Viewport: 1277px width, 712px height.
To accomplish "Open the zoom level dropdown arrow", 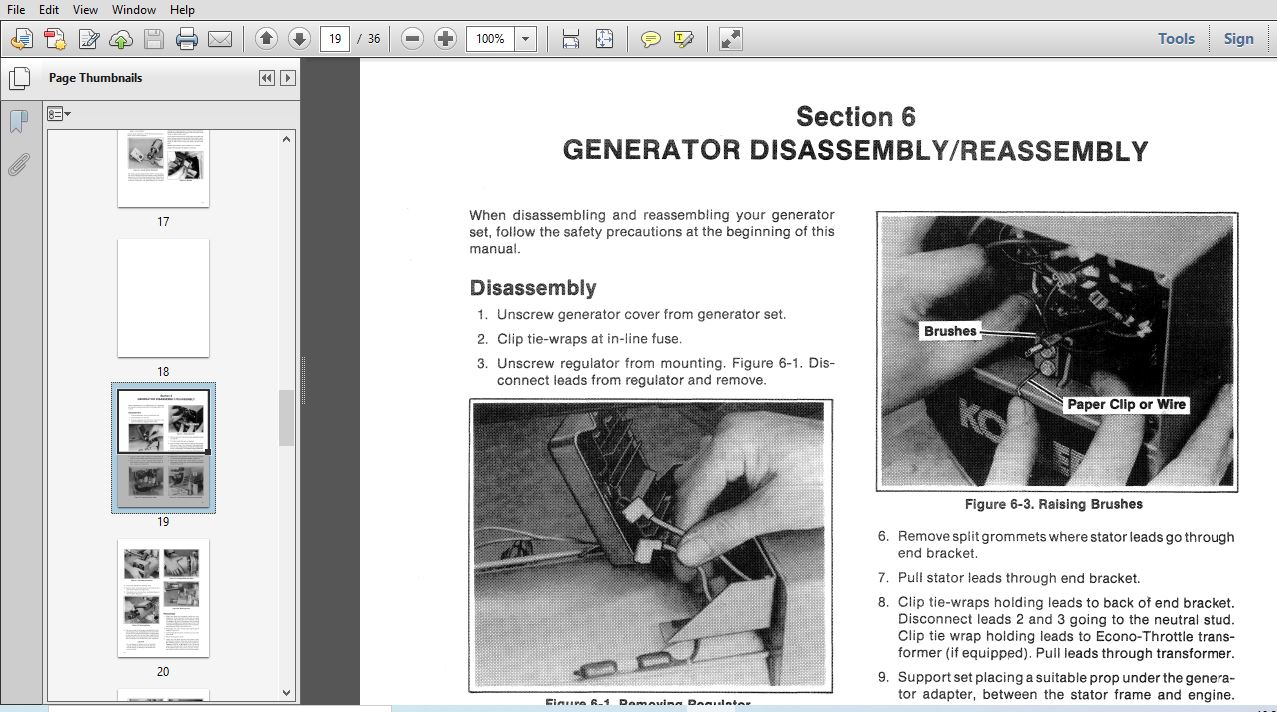I will (x=526, y=39).
